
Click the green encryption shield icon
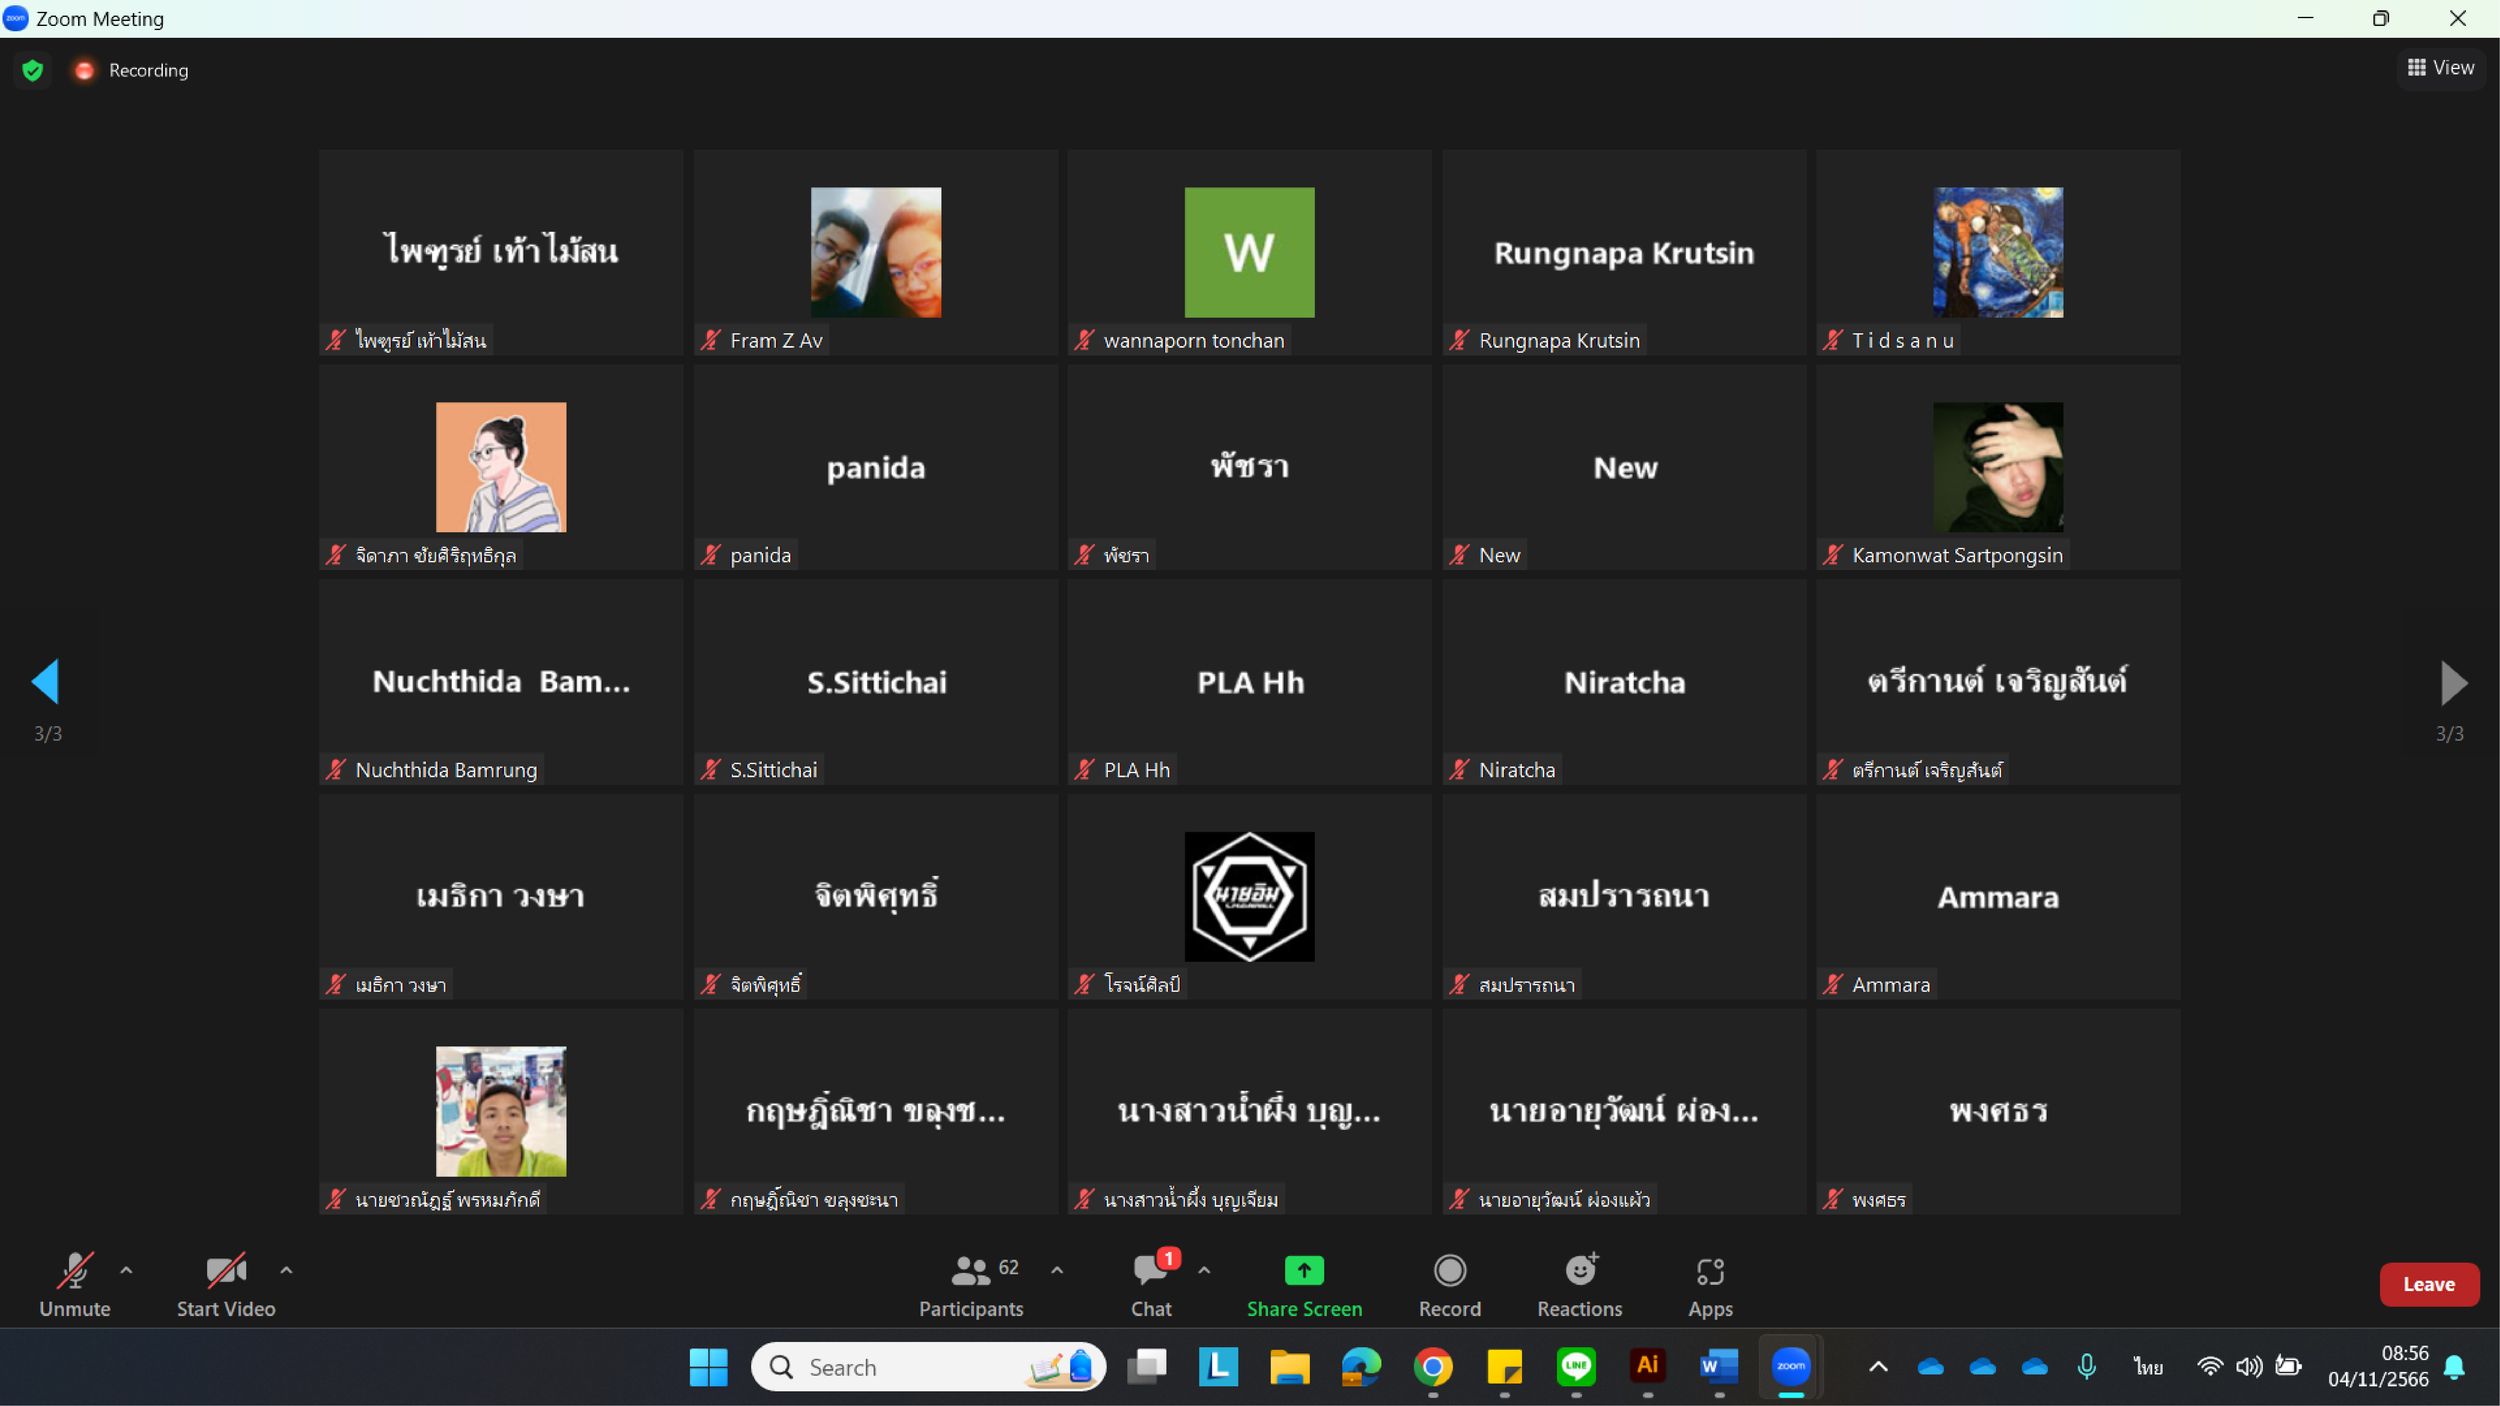coord(32,70)
